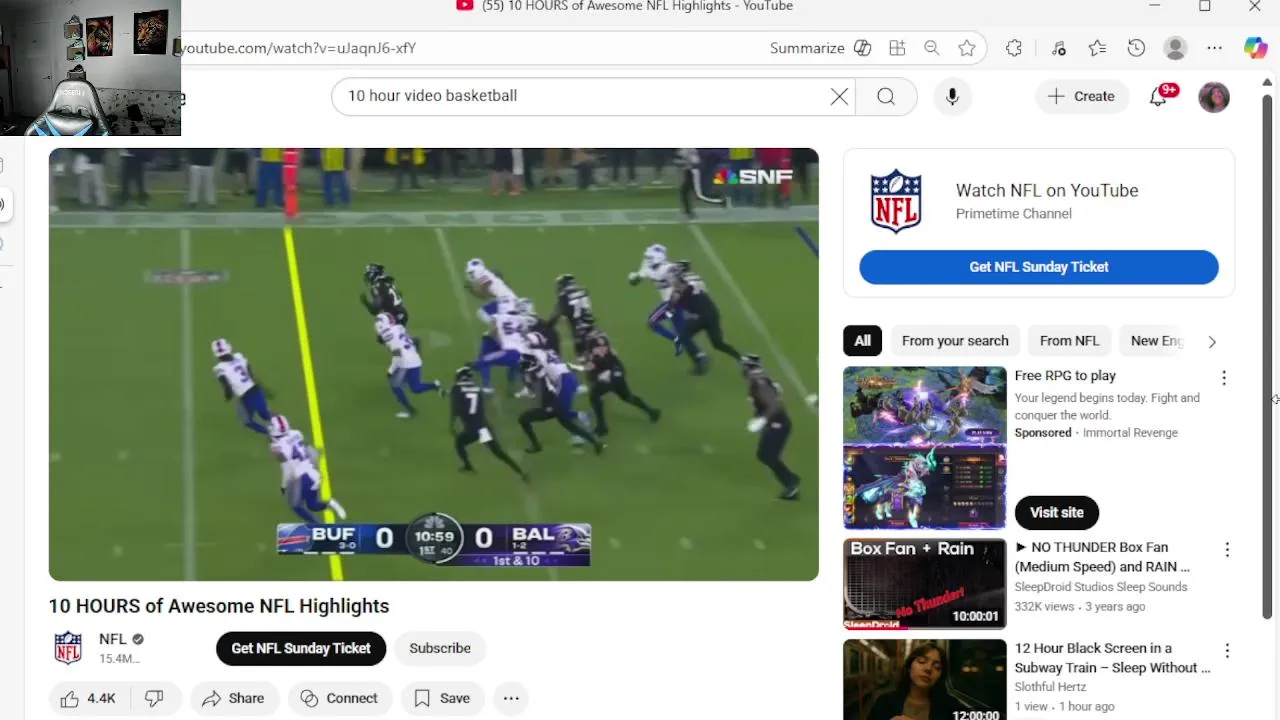This screenshot has height=720, width=1280.
Task: Click the Slothful Hertz channel name
Action: 1050,687
